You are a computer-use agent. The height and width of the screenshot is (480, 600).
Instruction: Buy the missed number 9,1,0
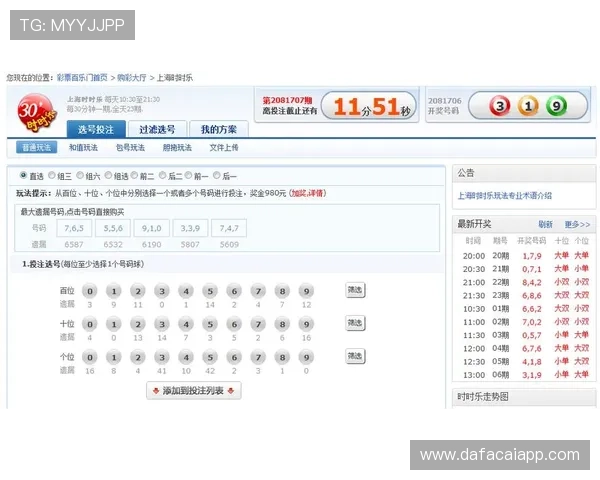(152, 229)
